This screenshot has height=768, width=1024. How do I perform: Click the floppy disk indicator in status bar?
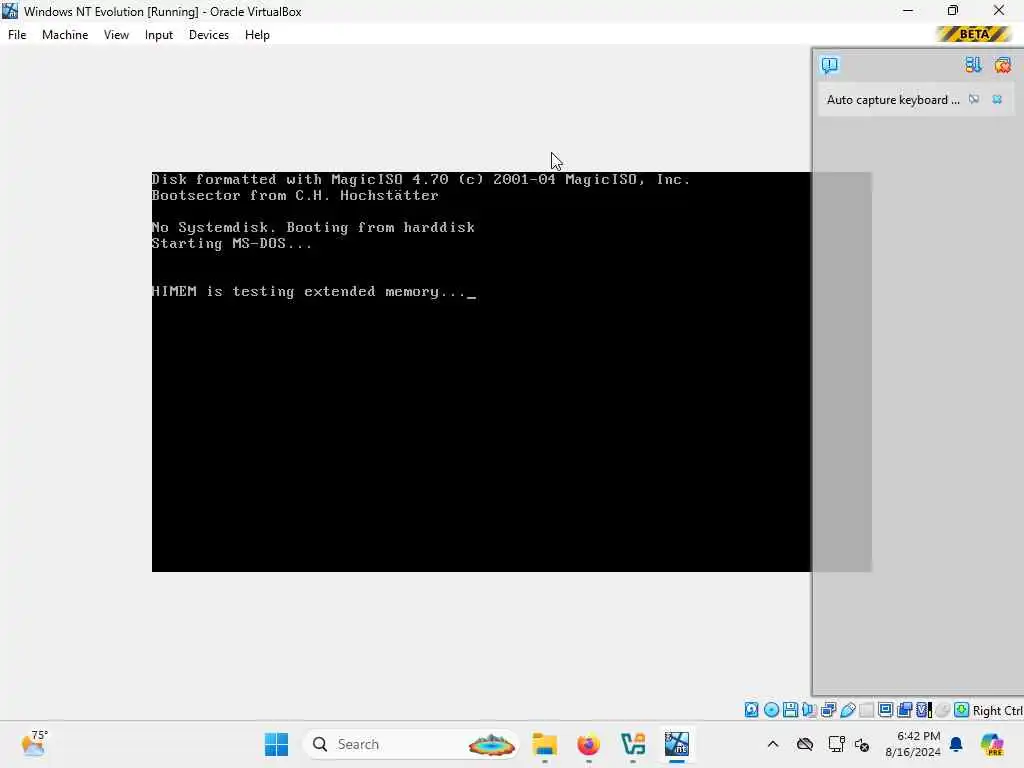790,710
